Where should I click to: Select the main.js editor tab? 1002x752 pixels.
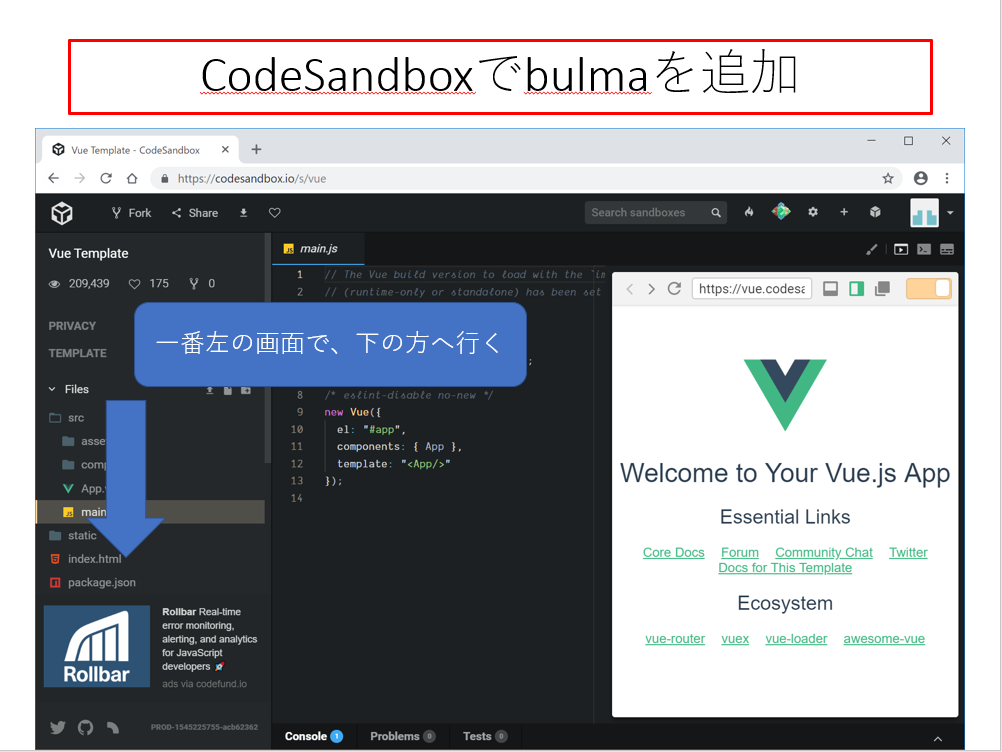point(319,249)
